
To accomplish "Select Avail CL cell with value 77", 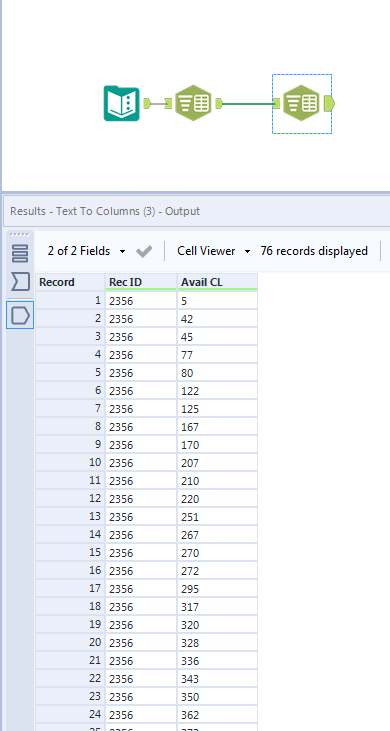I will click(217, 355).
